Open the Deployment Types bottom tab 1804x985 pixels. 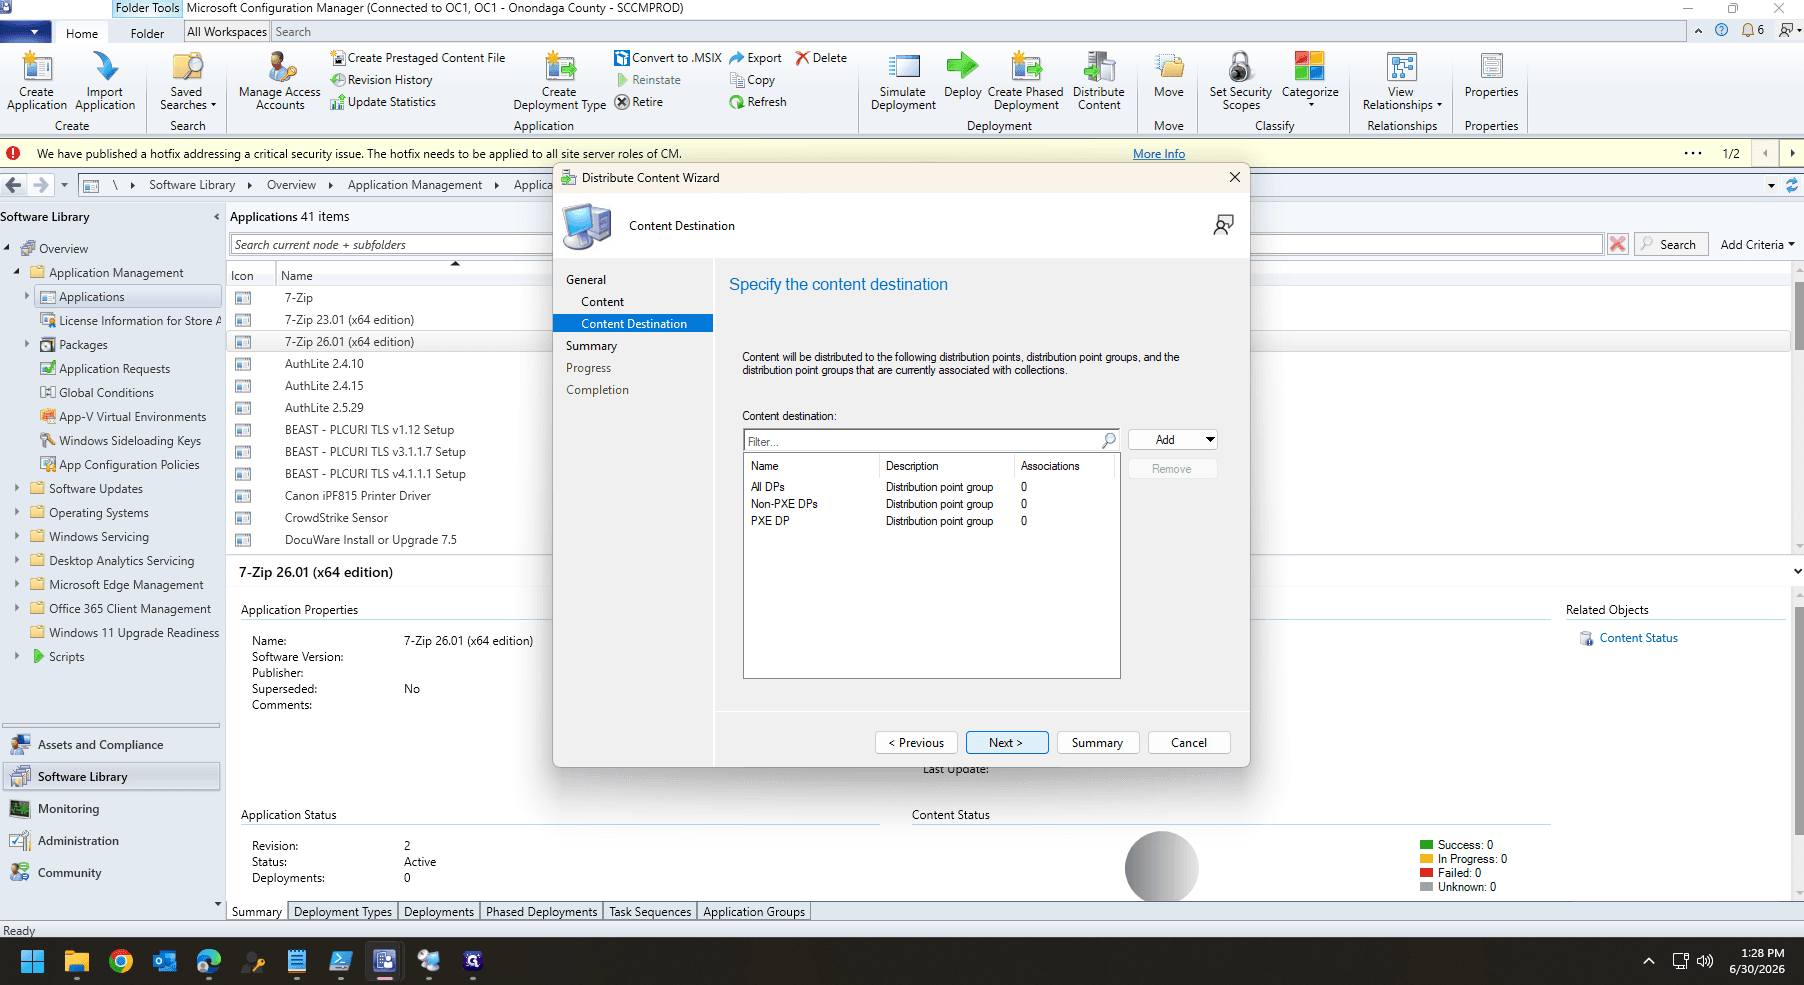[x=343, y=911]
